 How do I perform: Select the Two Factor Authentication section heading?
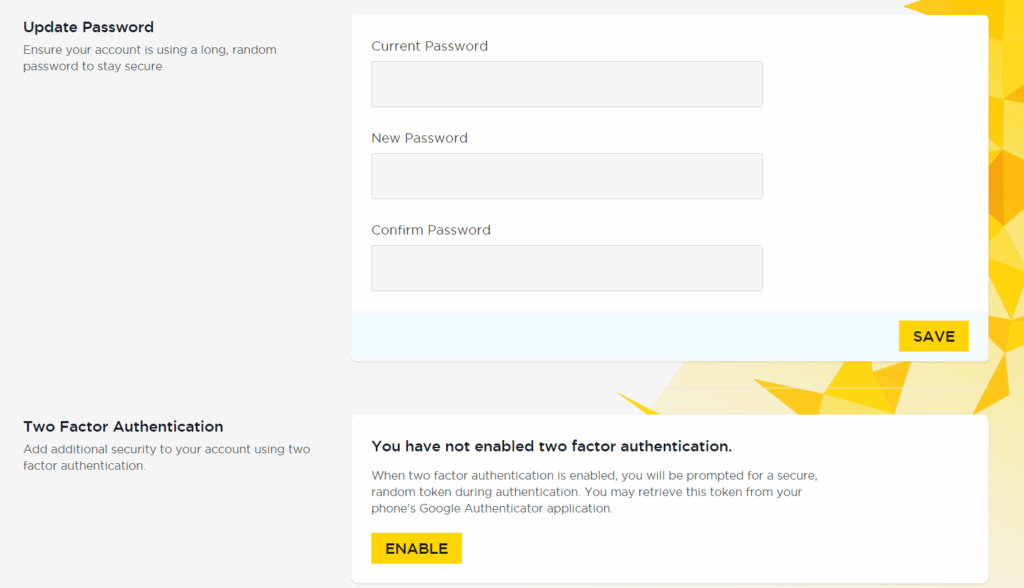click(123, 427)
